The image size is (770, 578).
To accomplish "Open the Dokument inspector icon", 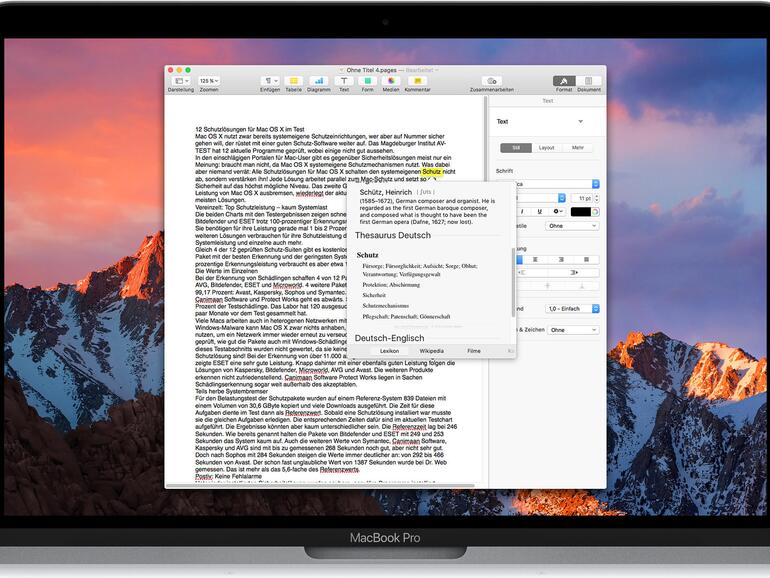I will pyautogui.click(x=588, y=81).
